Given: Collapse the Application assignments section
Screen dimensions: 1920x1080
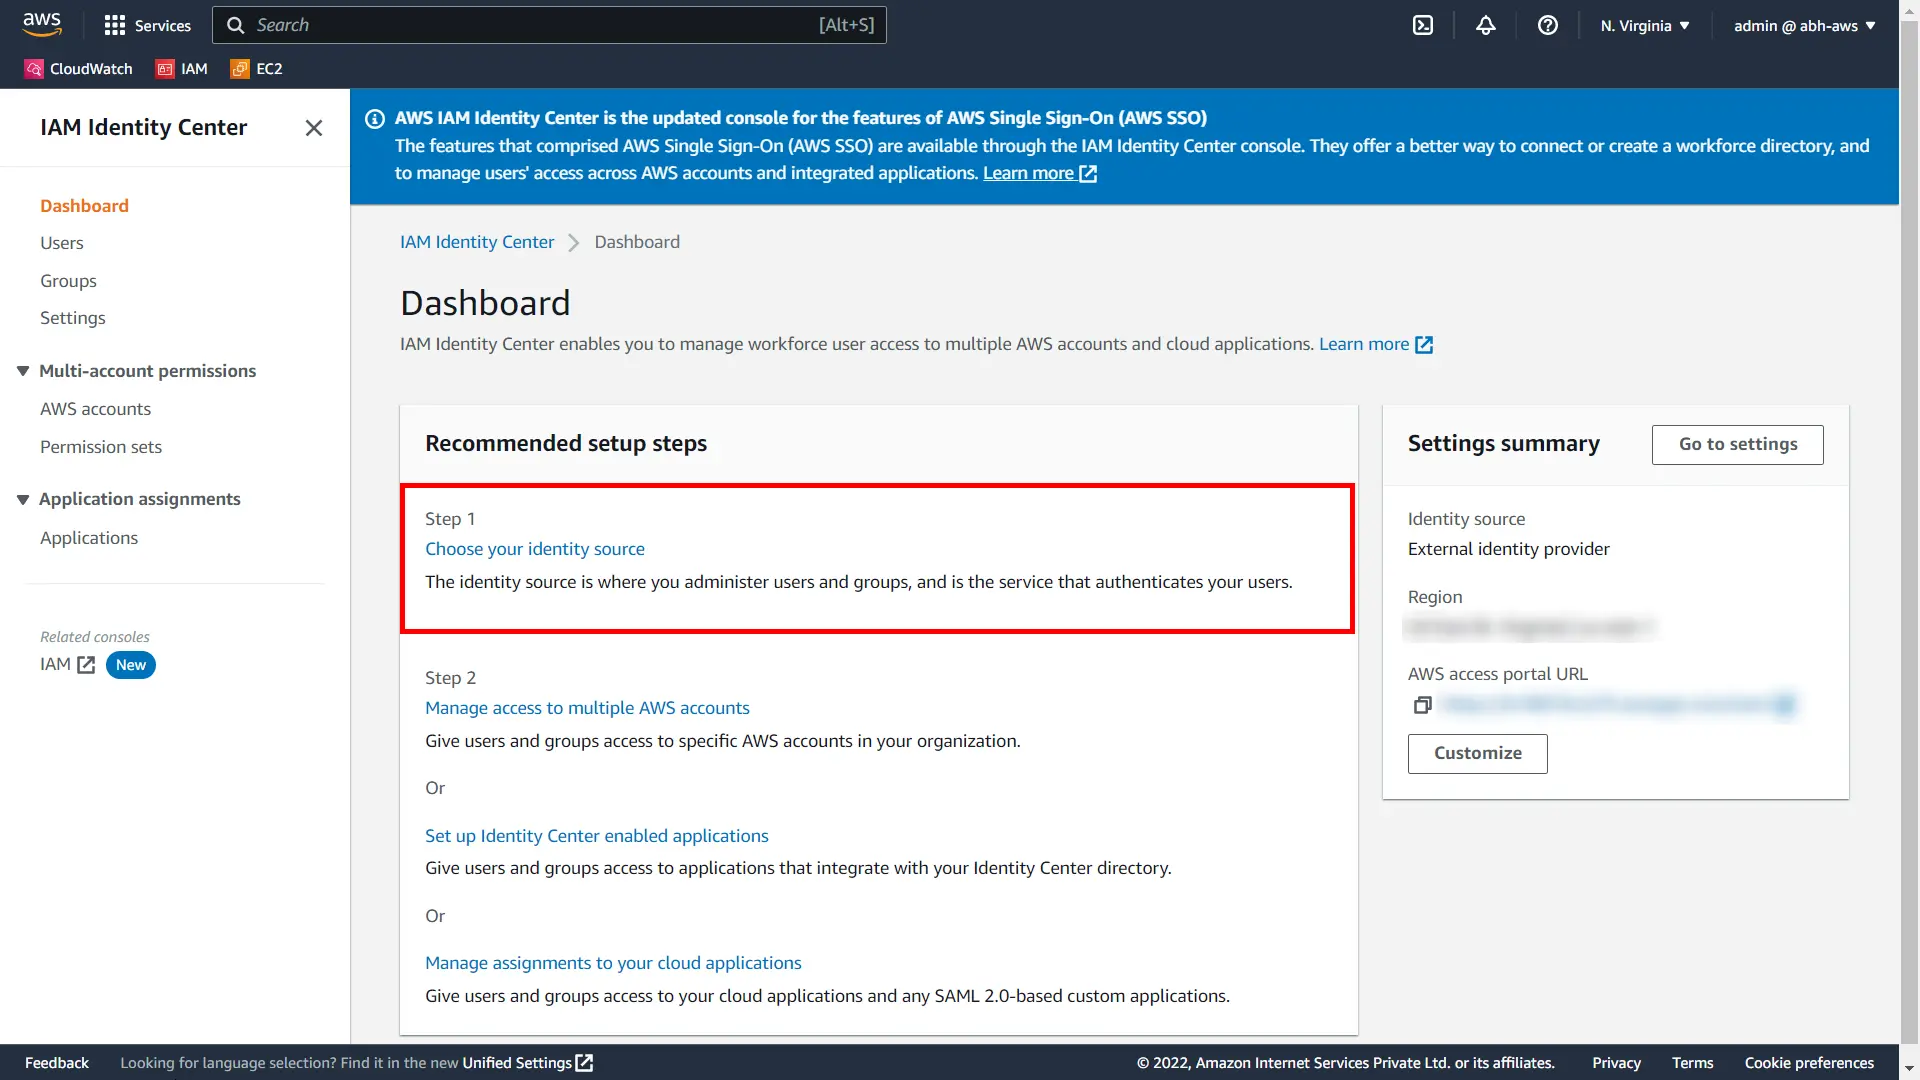Looking at the screenshot, I should click(22, 498).
